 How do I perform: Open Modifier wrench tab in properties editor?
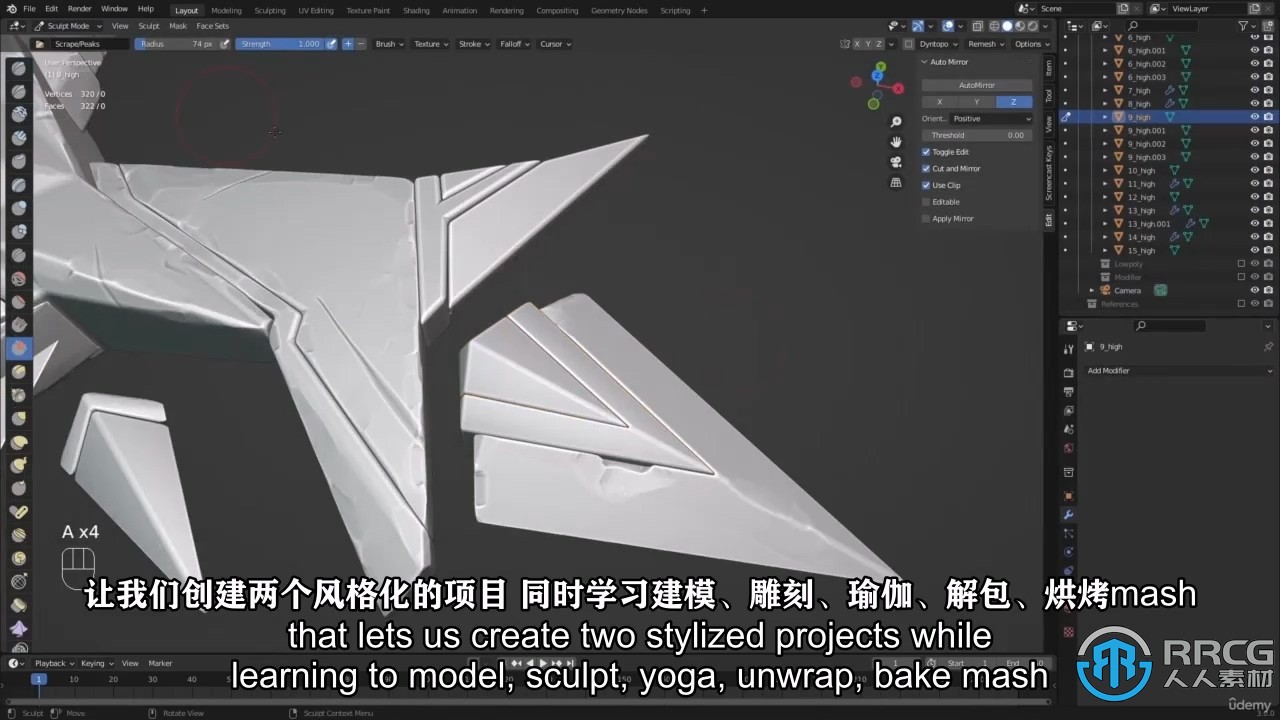click(1068, 515)
